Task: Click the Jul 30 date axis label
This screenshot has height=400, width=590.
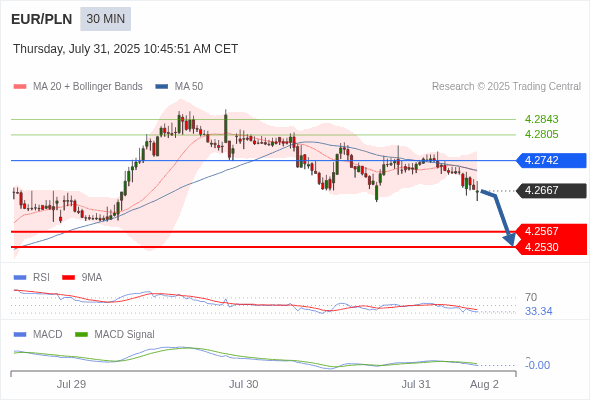Action: pyautogui.click(x=243, y=384)
